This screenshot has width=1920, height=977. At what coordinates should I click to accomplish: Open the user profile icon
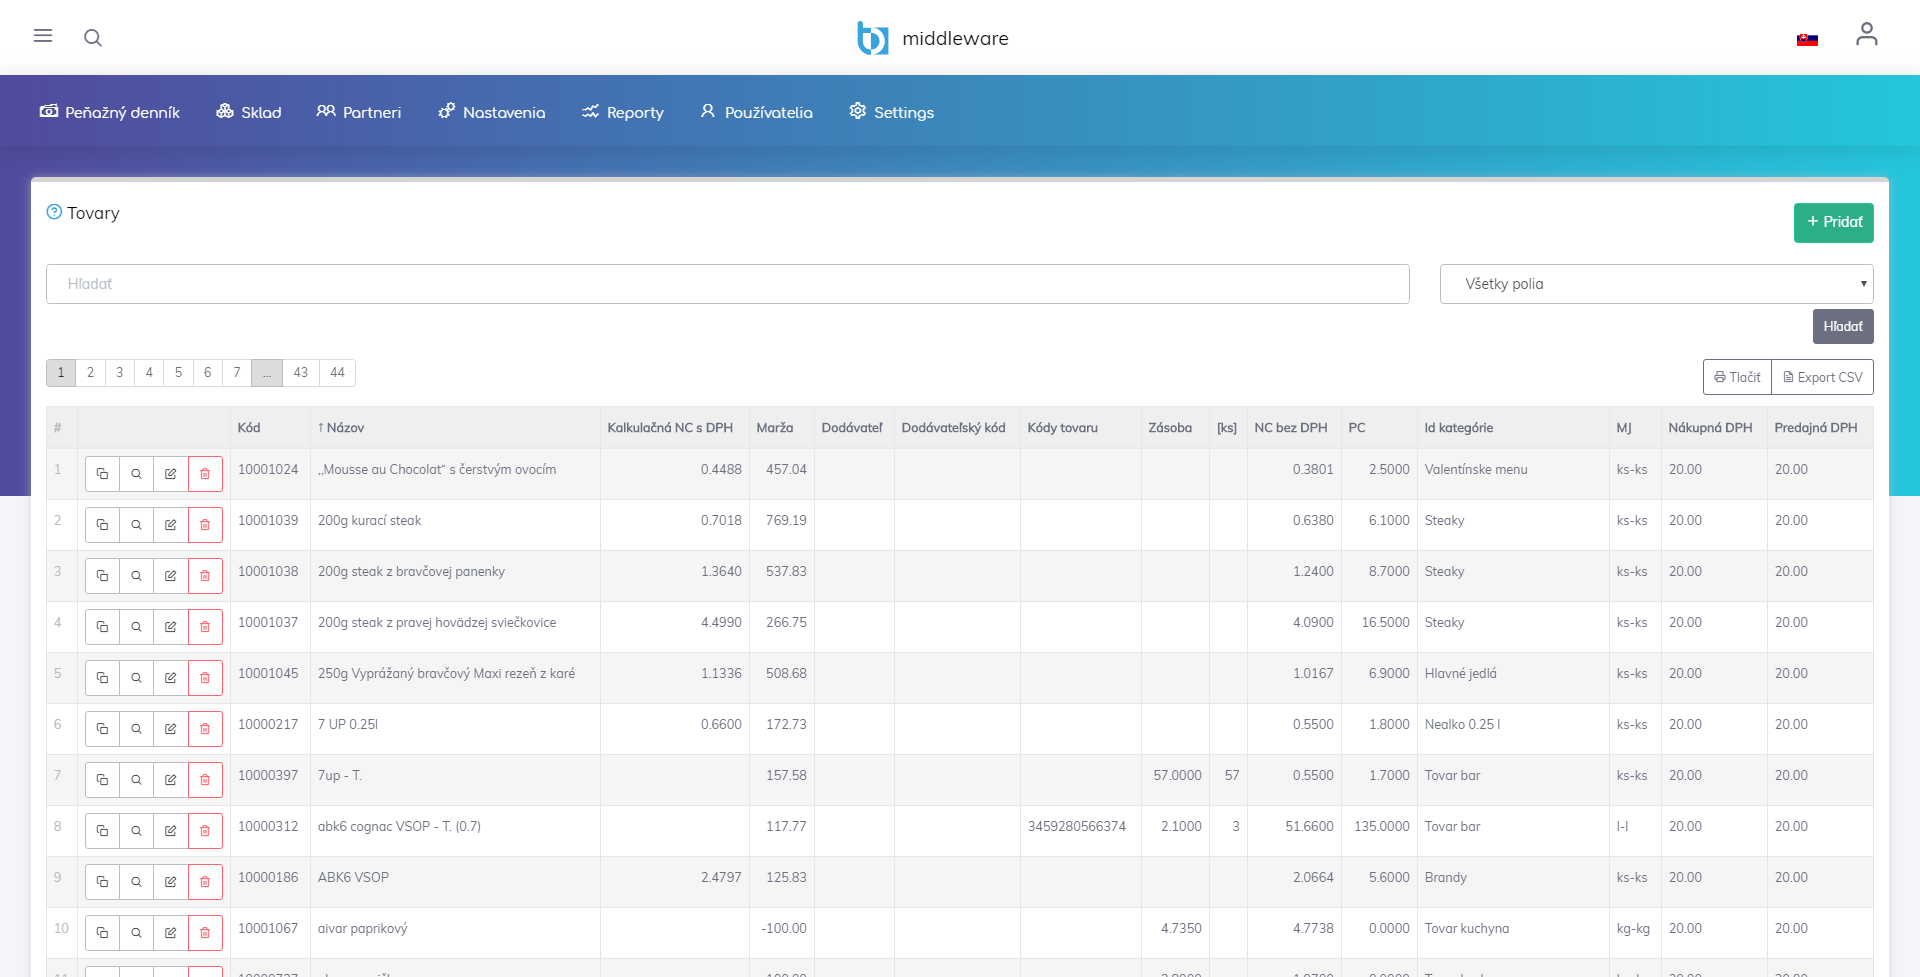pos(1866,35)
